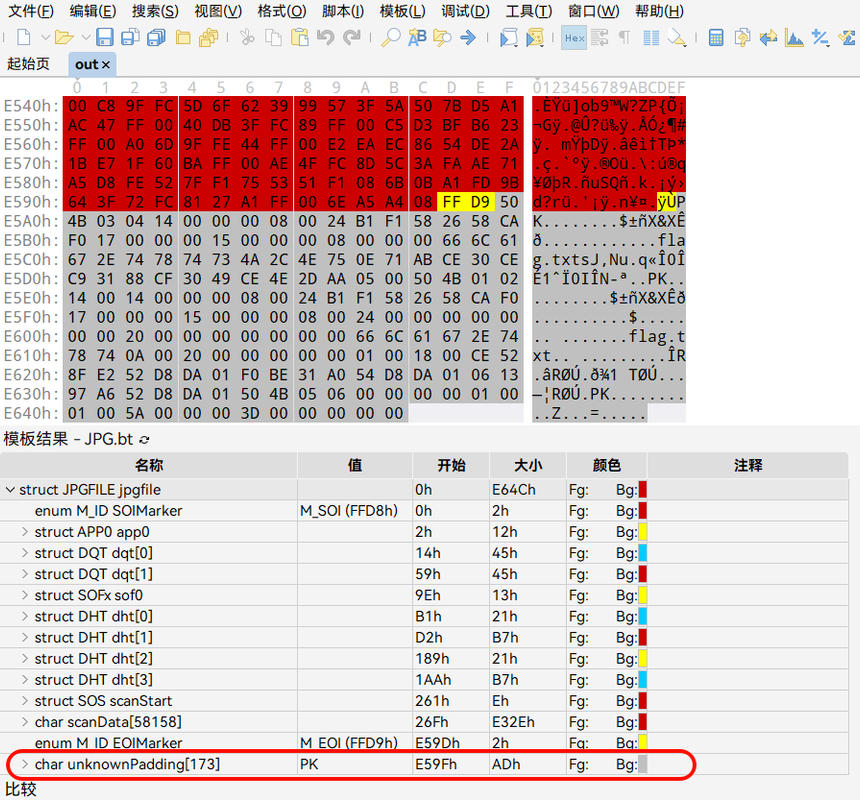Click the Hex Operations plus-minus icon
Viewport: 860px width, 800px height.
click(820, 37)
